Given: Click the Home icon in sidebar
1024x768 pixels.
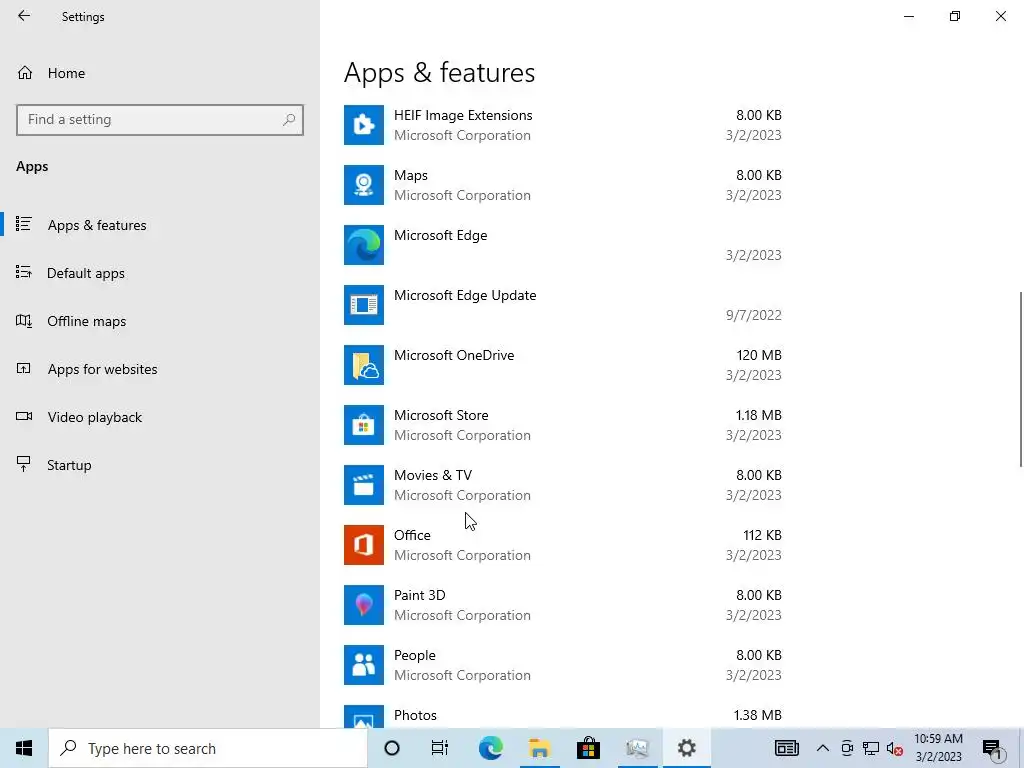Looking at the screenshot, I should (25, 73).
